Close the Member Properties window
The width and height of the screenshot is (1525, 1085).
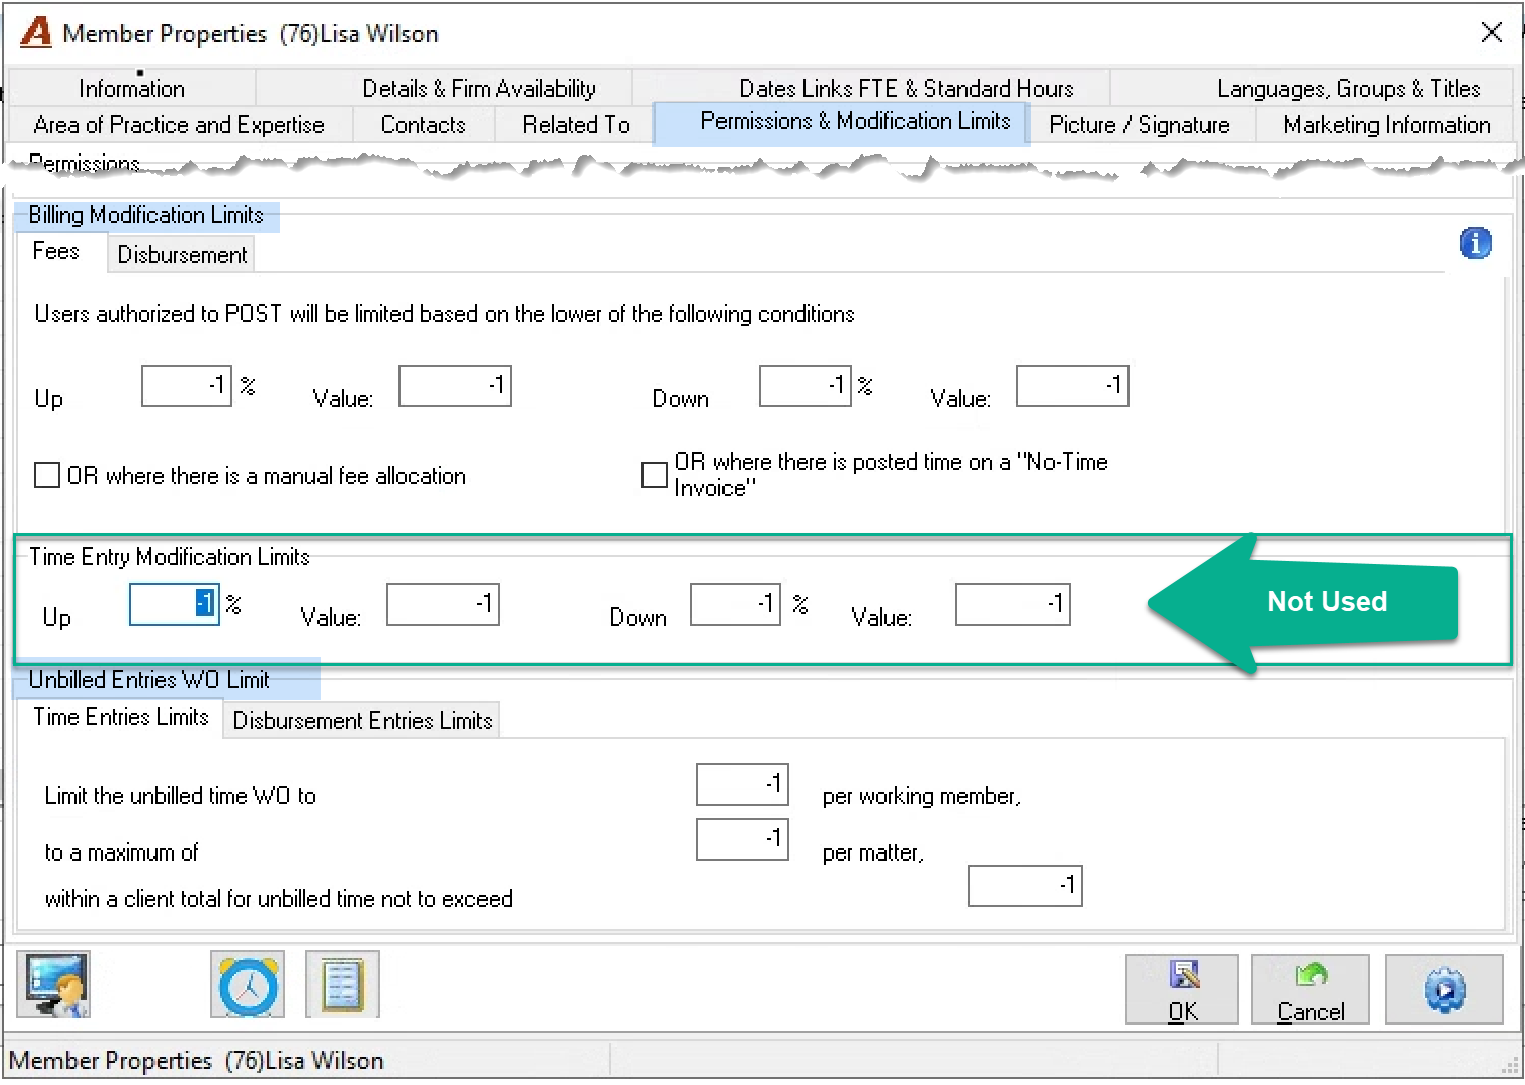coord(1491,32)
